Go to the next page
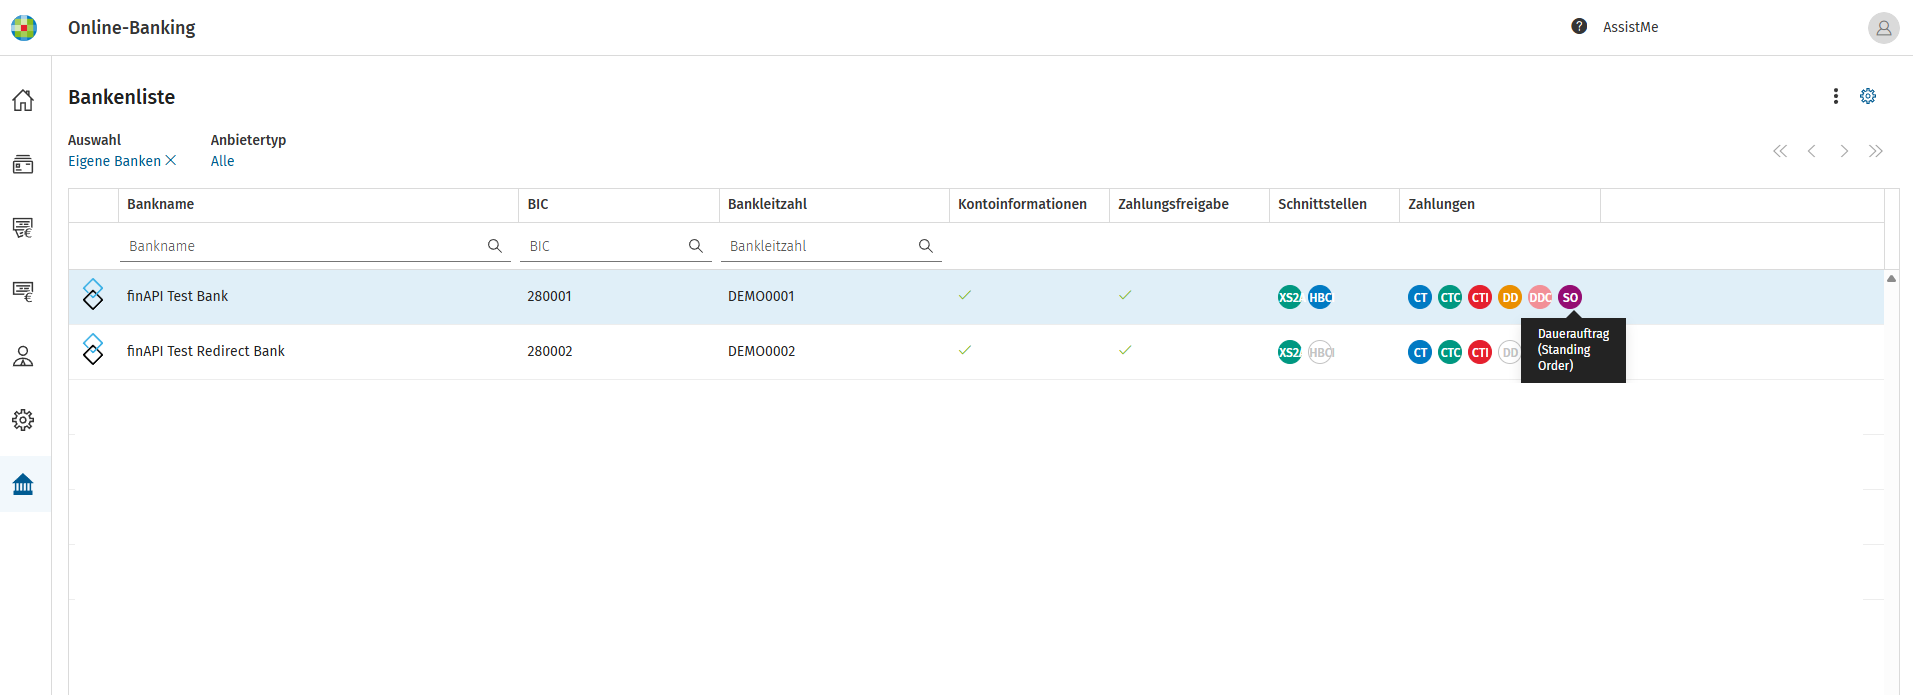 point(1844,151)
